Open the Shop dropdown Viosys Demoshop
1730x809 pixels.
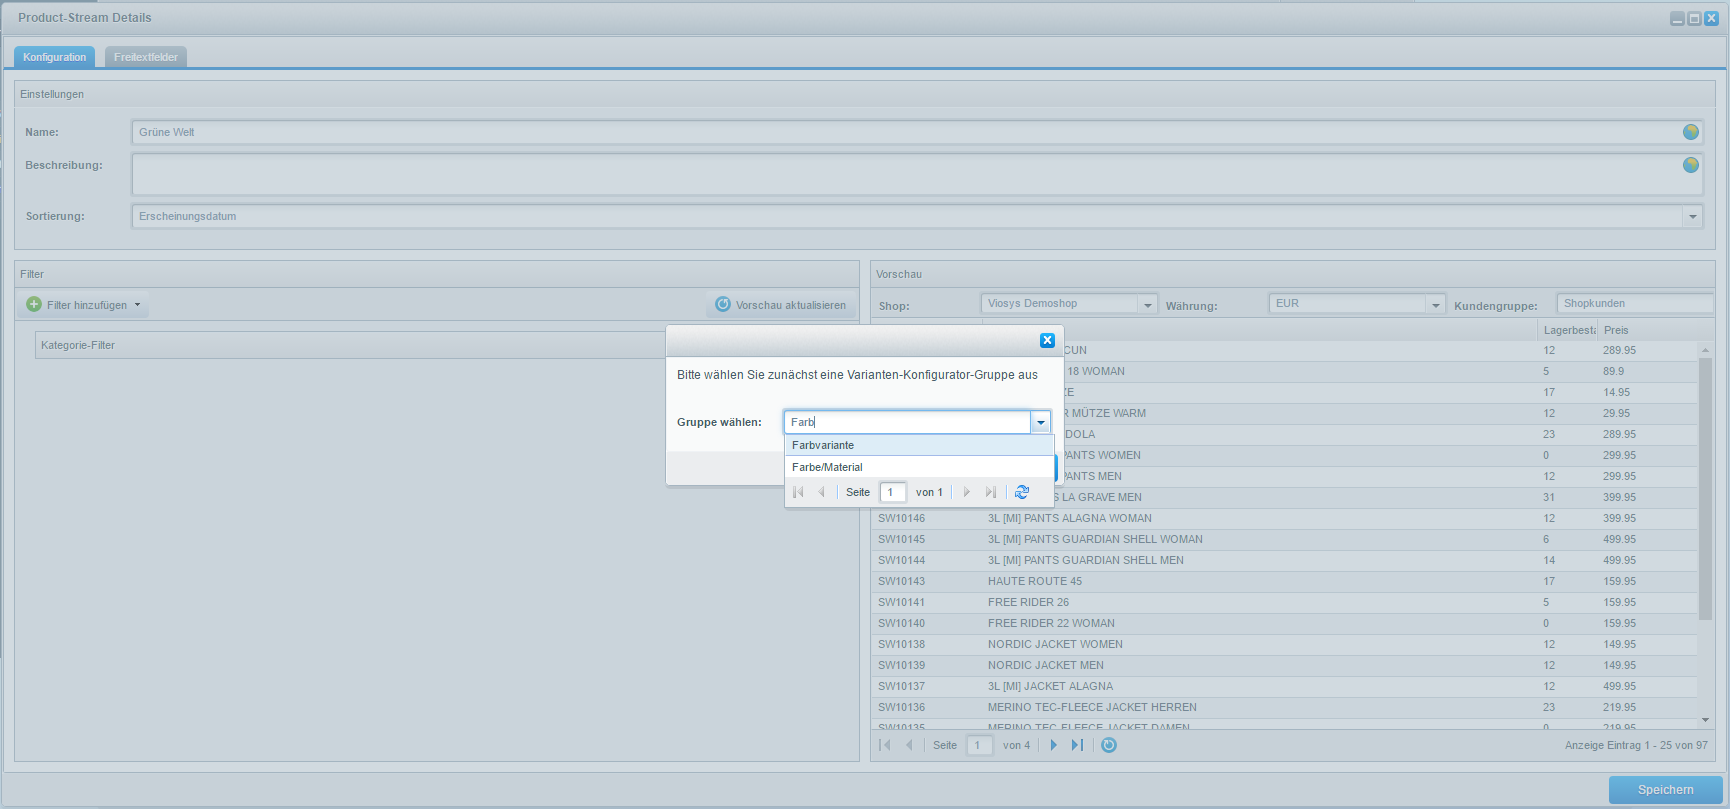pos(1148,304)
